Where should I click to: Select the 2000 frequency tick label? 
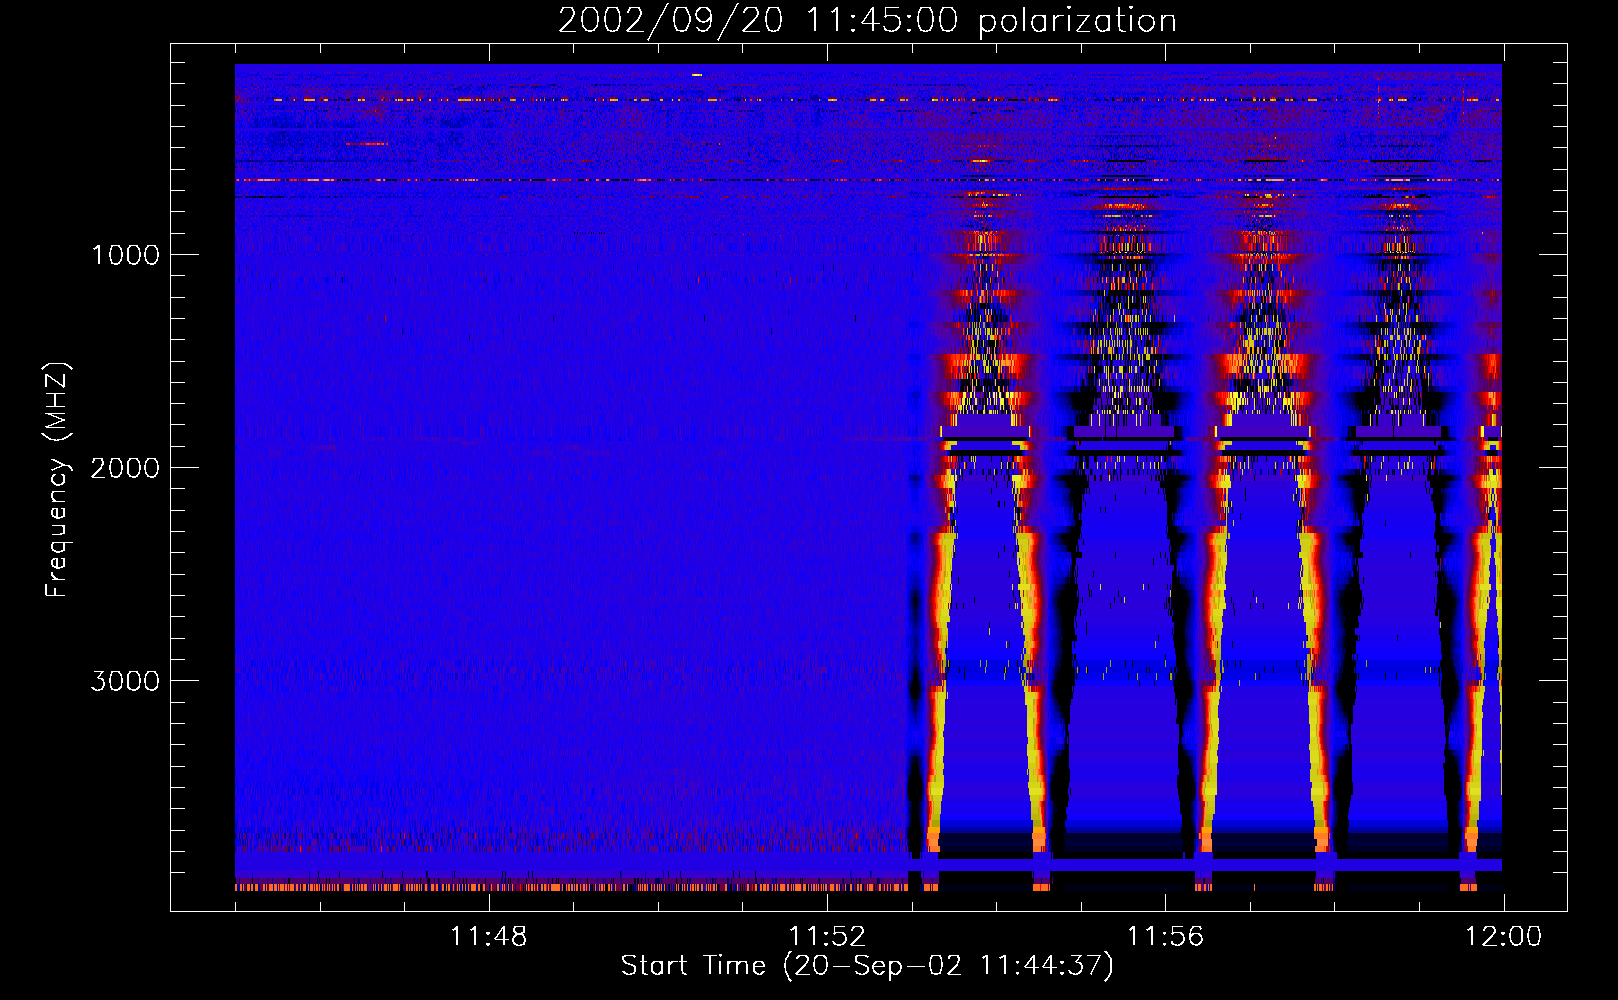pyautogui.click(x=125, y=468)
